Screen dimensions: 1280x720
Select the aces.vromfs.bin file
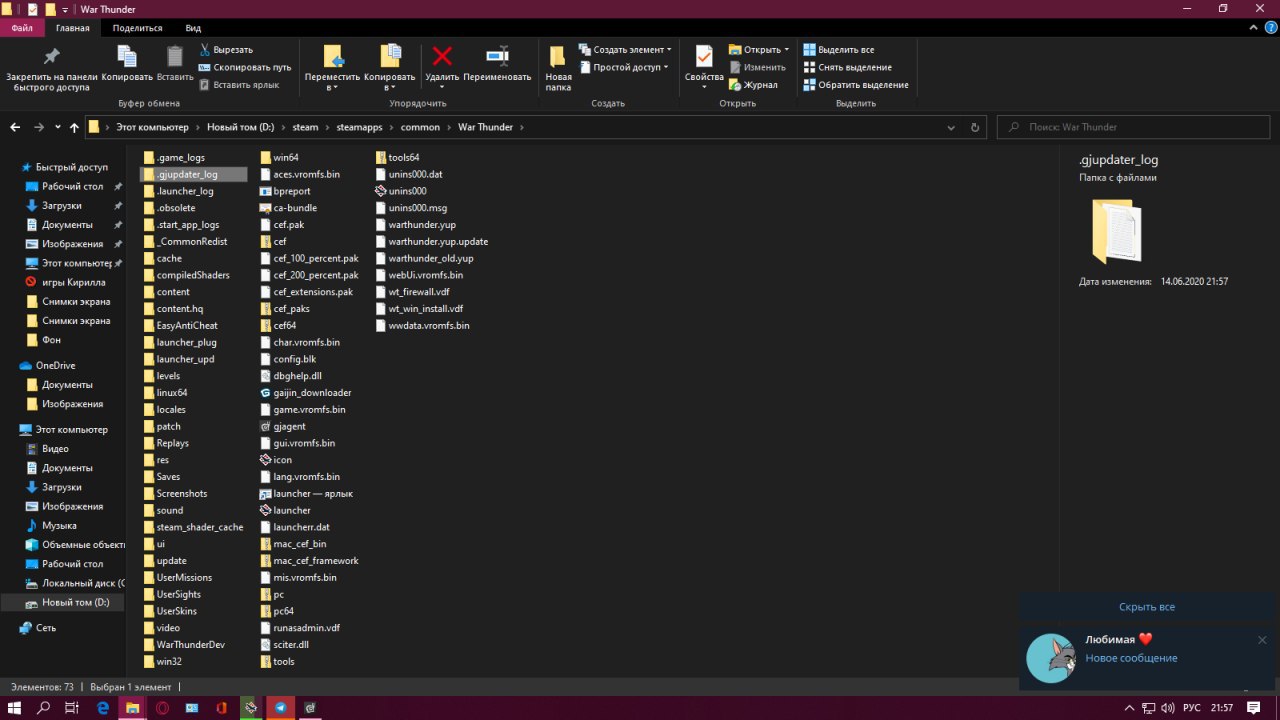pyautogui.click(x=306, y=174)
